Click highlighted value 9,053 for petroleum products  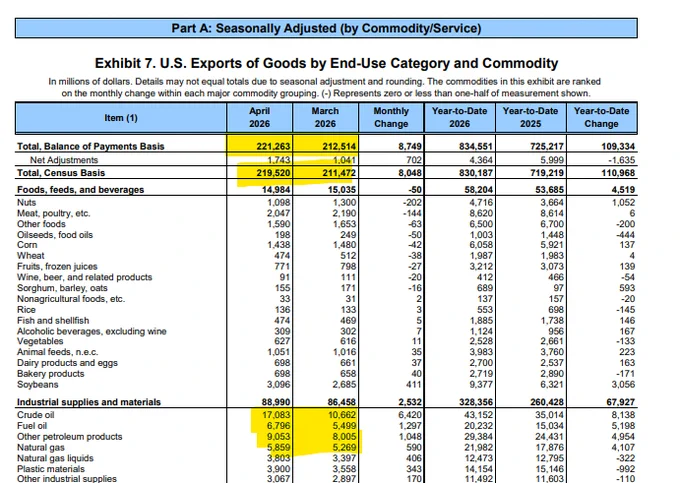click(278, 437)
